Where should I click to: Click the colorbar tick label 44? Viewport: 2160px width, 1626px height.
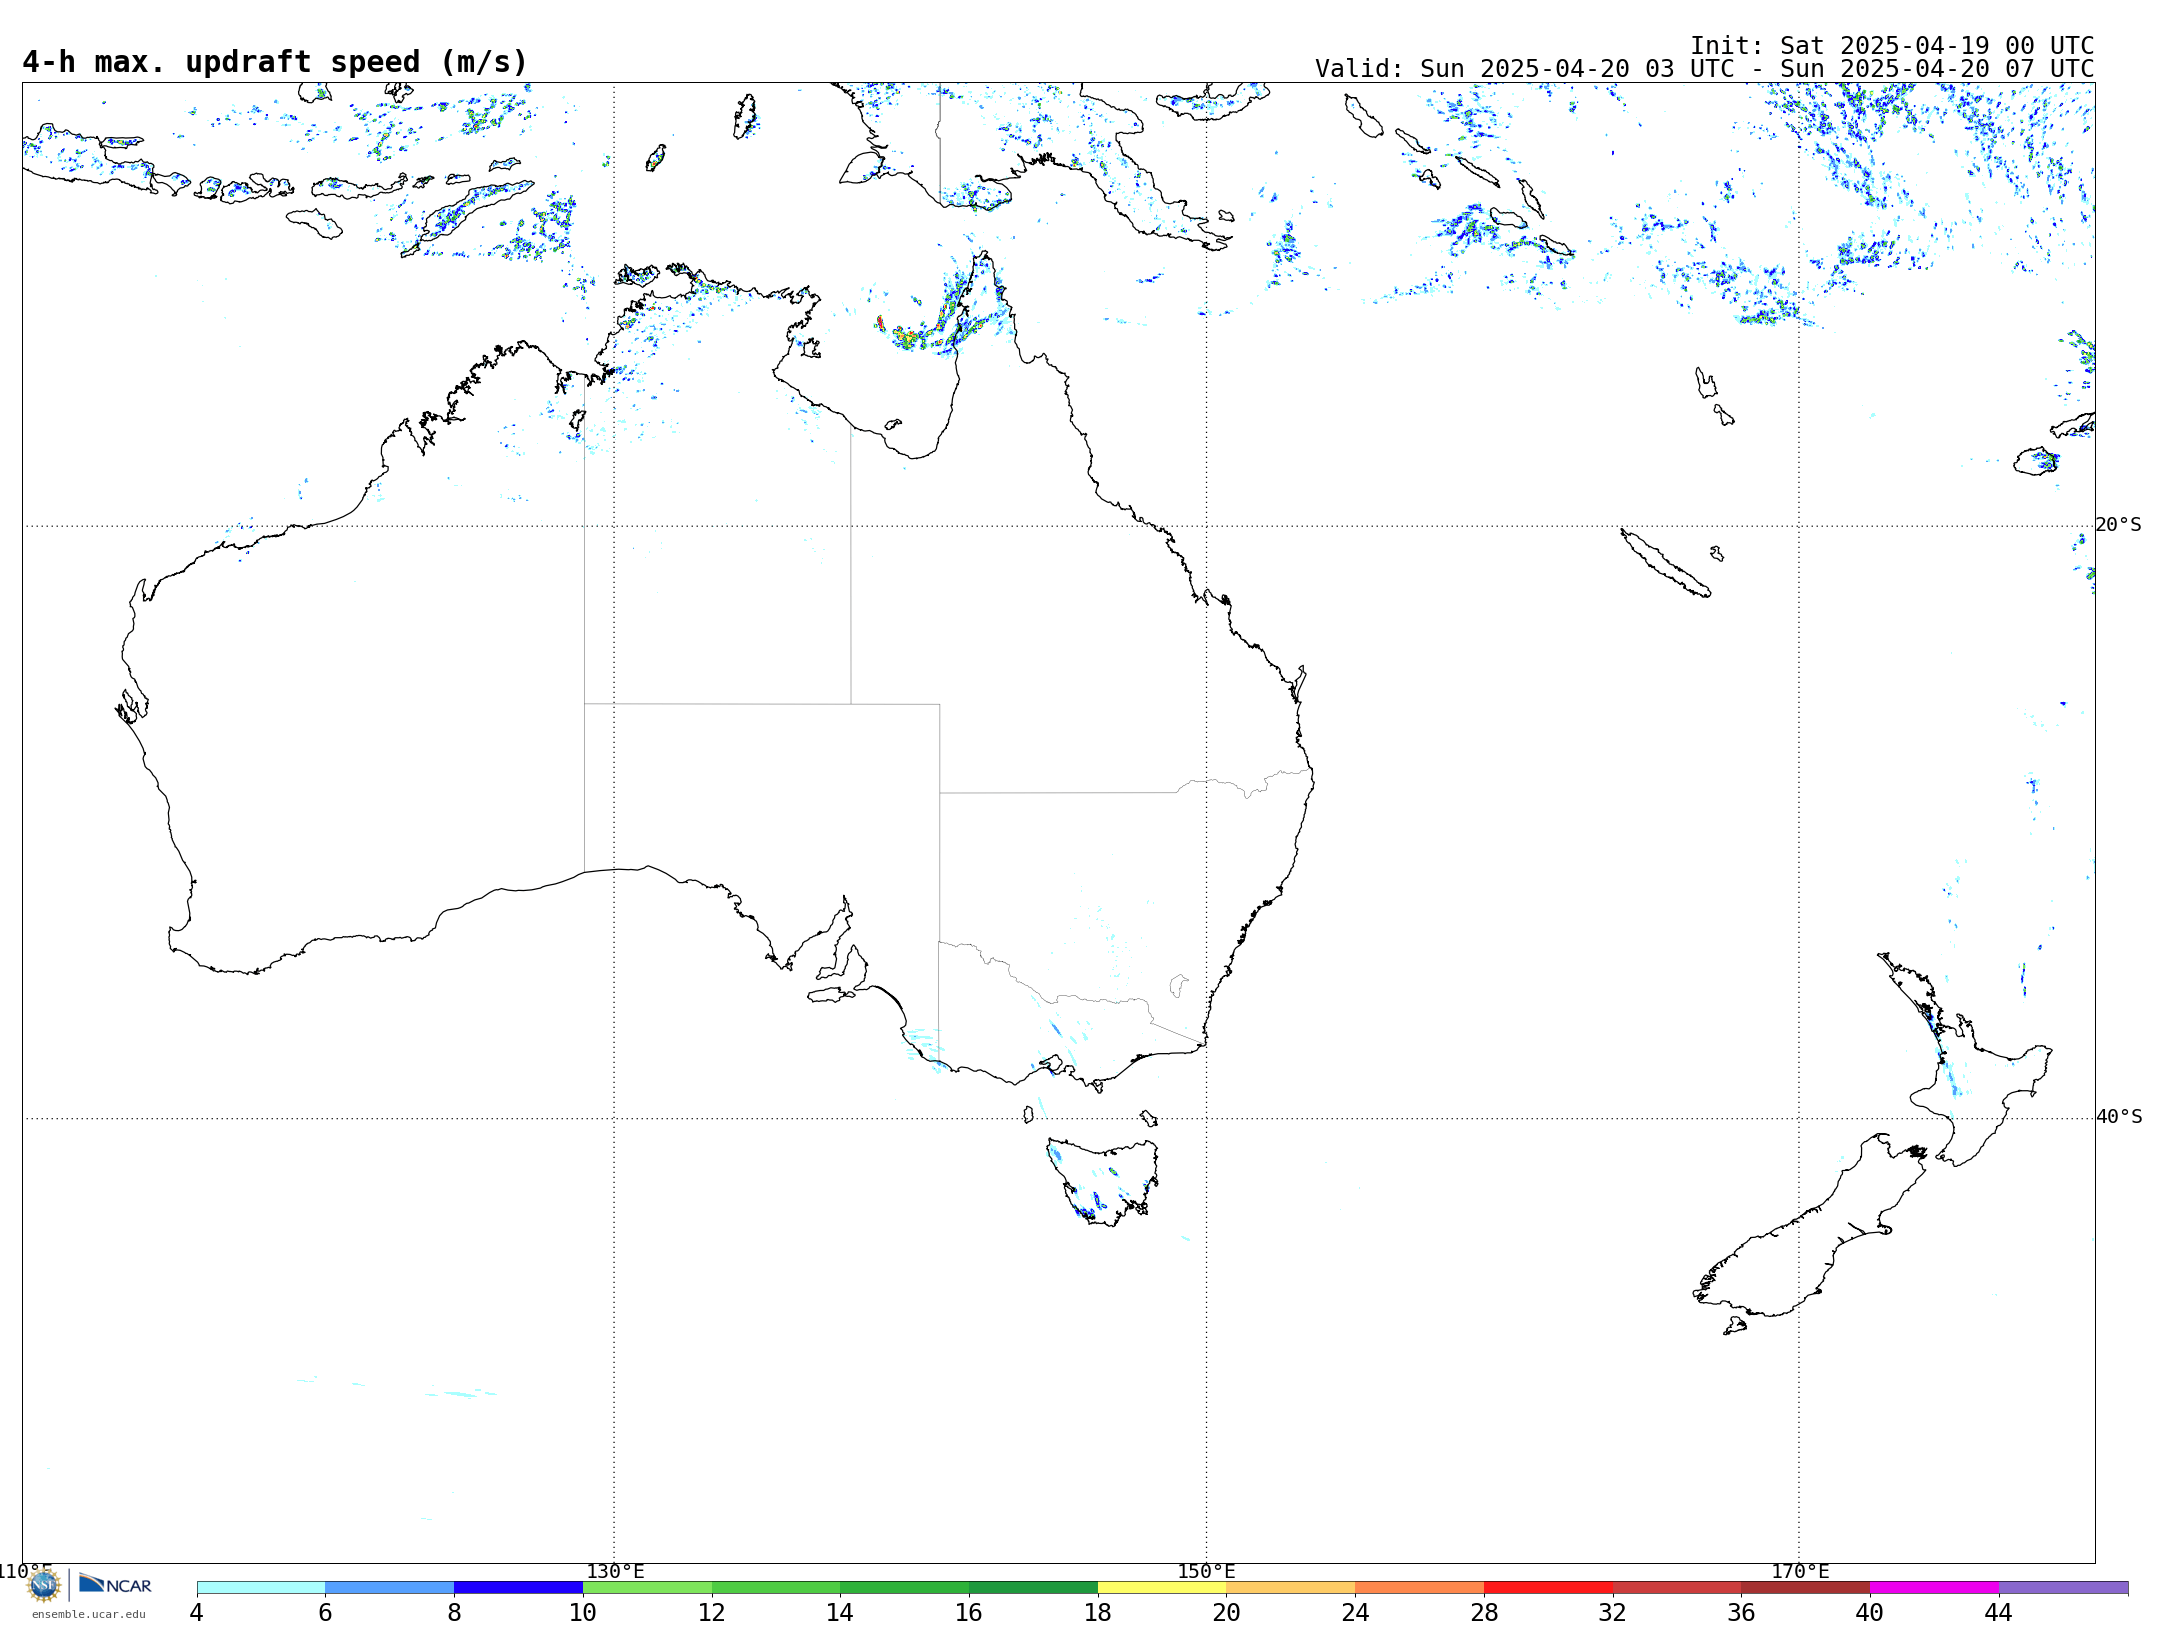1999,1612
